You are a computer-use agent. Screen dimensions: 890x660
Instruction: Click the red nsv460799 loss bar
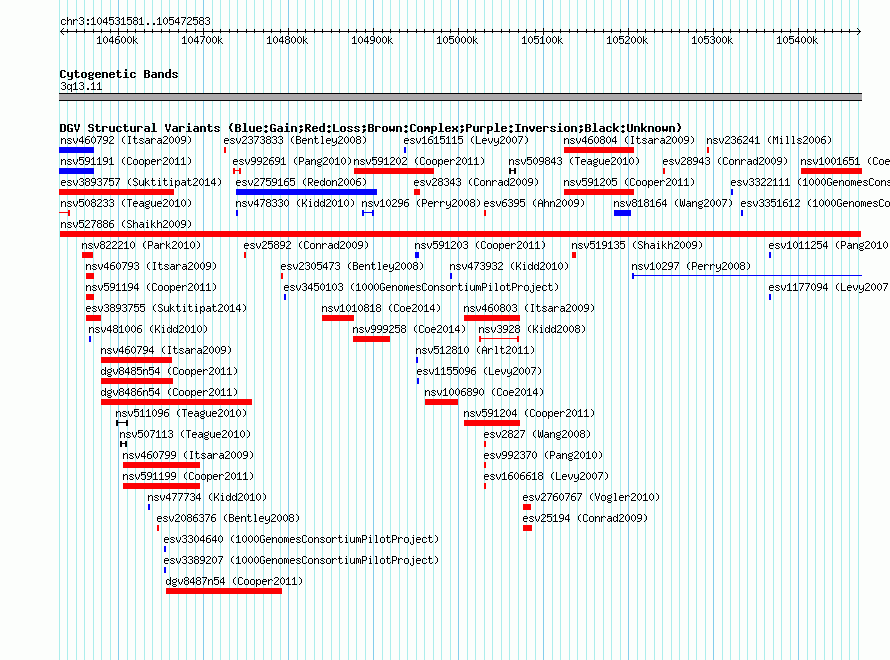click(161, 465)
